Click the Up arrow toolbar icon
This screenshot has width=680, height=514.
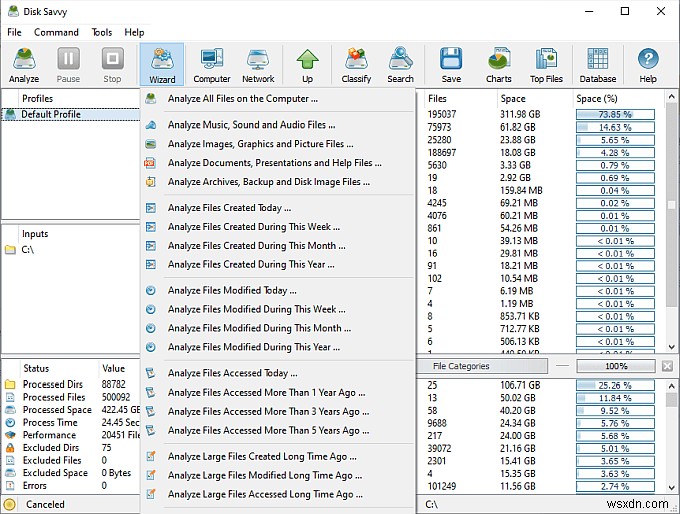click(307, 65)
